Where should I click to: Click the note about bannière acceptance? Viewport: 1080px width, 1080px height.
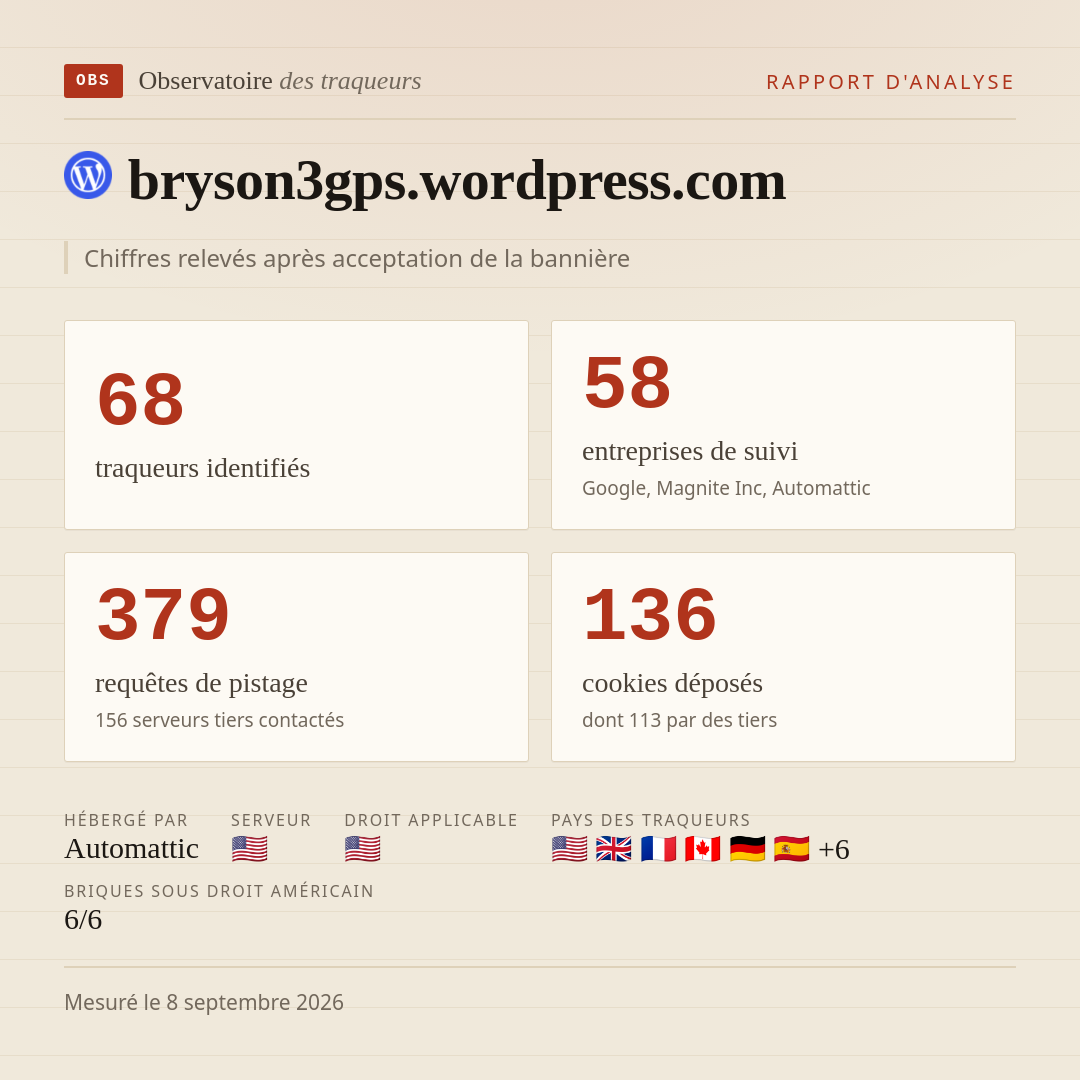tap(357, 258)
